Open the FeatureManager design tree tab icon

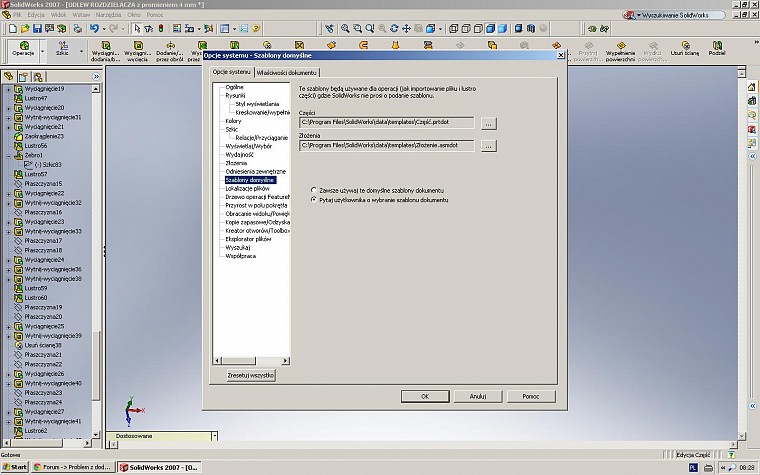point(8,77)
